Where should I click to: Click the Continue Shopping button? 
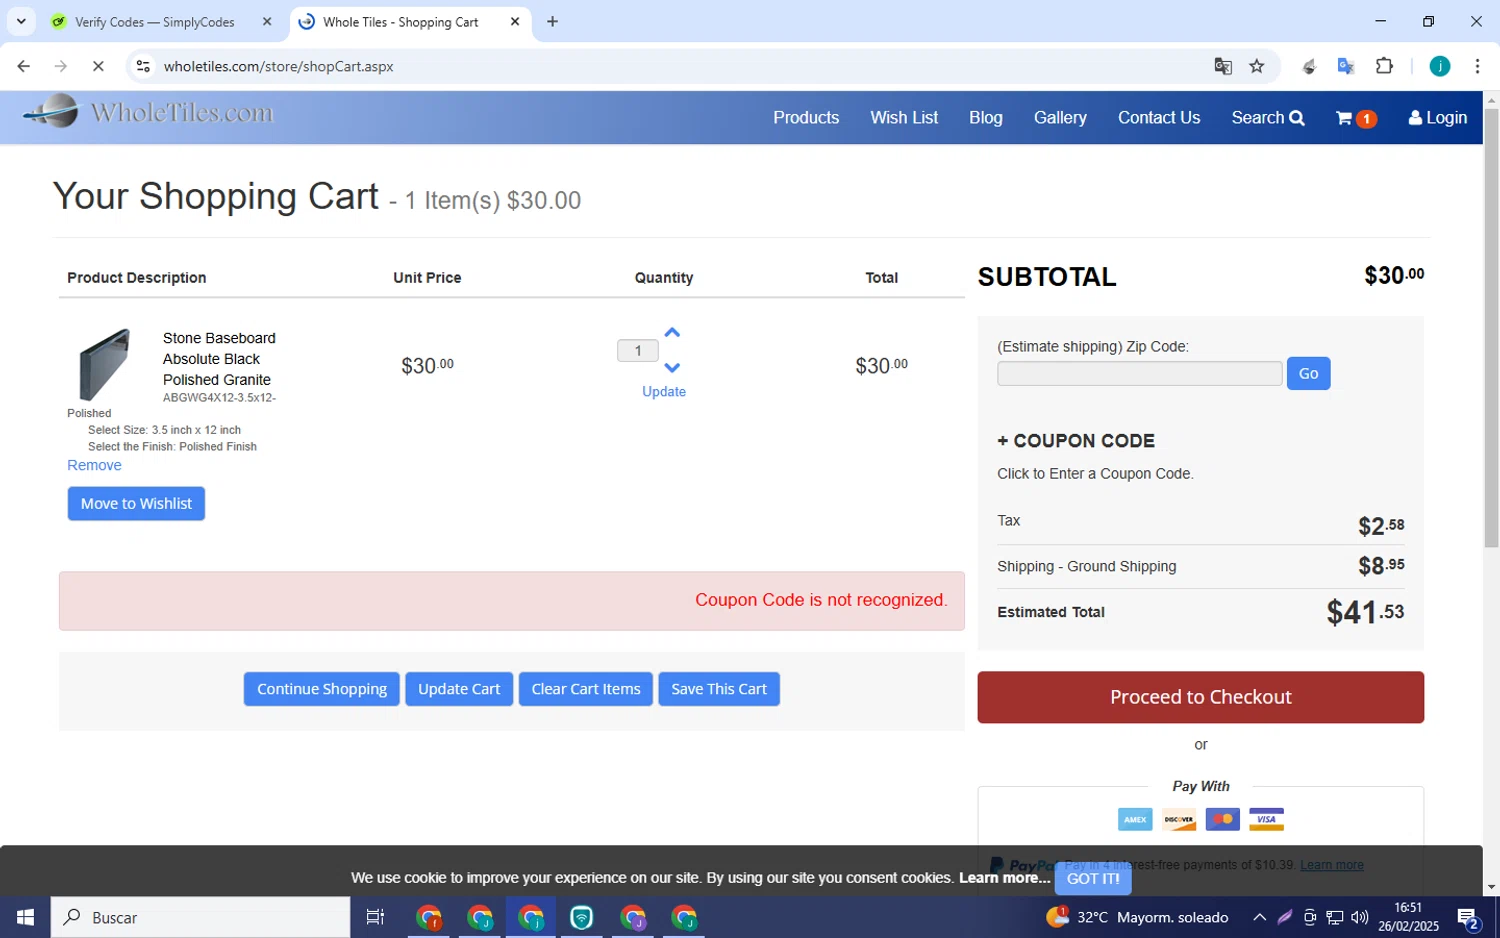322,689
